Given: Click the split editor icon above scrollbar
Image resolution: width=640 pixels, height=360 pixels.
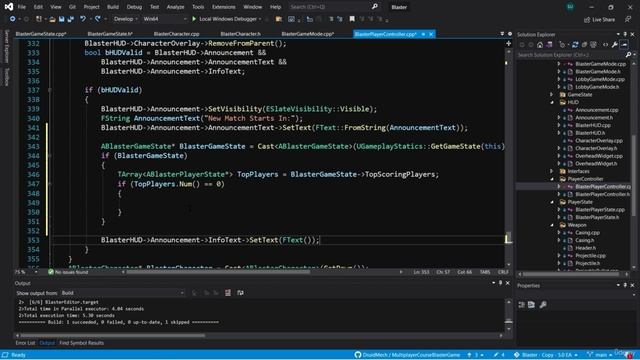Looking at the screenshot, I should (x=509, y=43).
